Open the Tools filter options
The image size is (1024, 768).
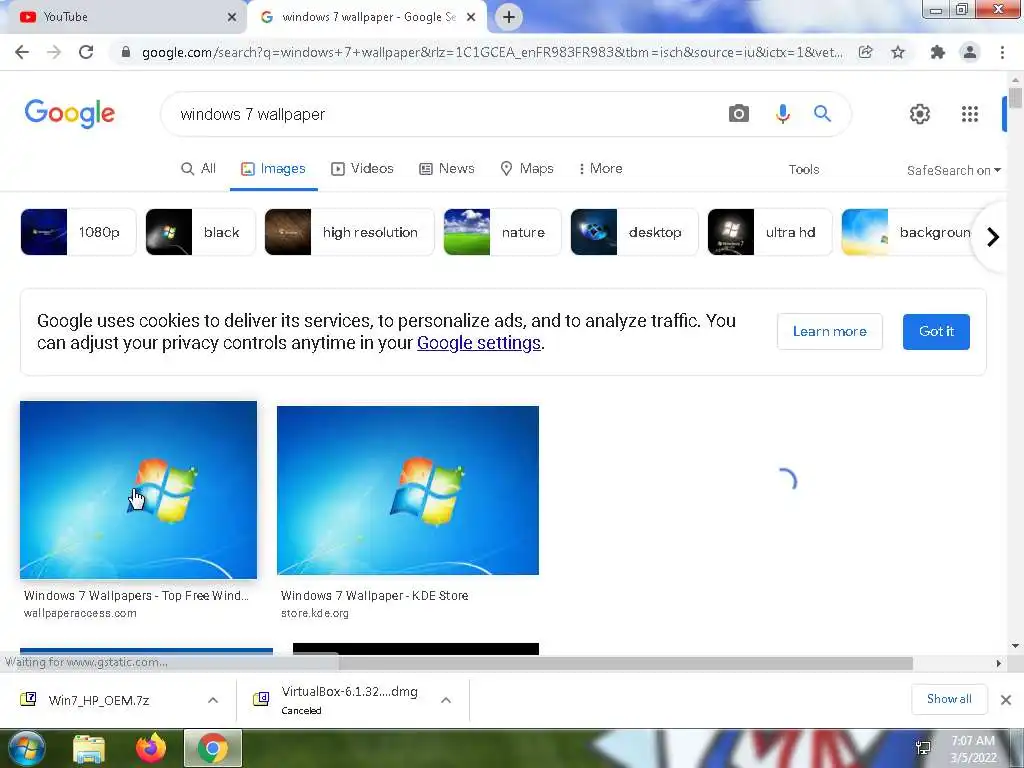[804, 170]
